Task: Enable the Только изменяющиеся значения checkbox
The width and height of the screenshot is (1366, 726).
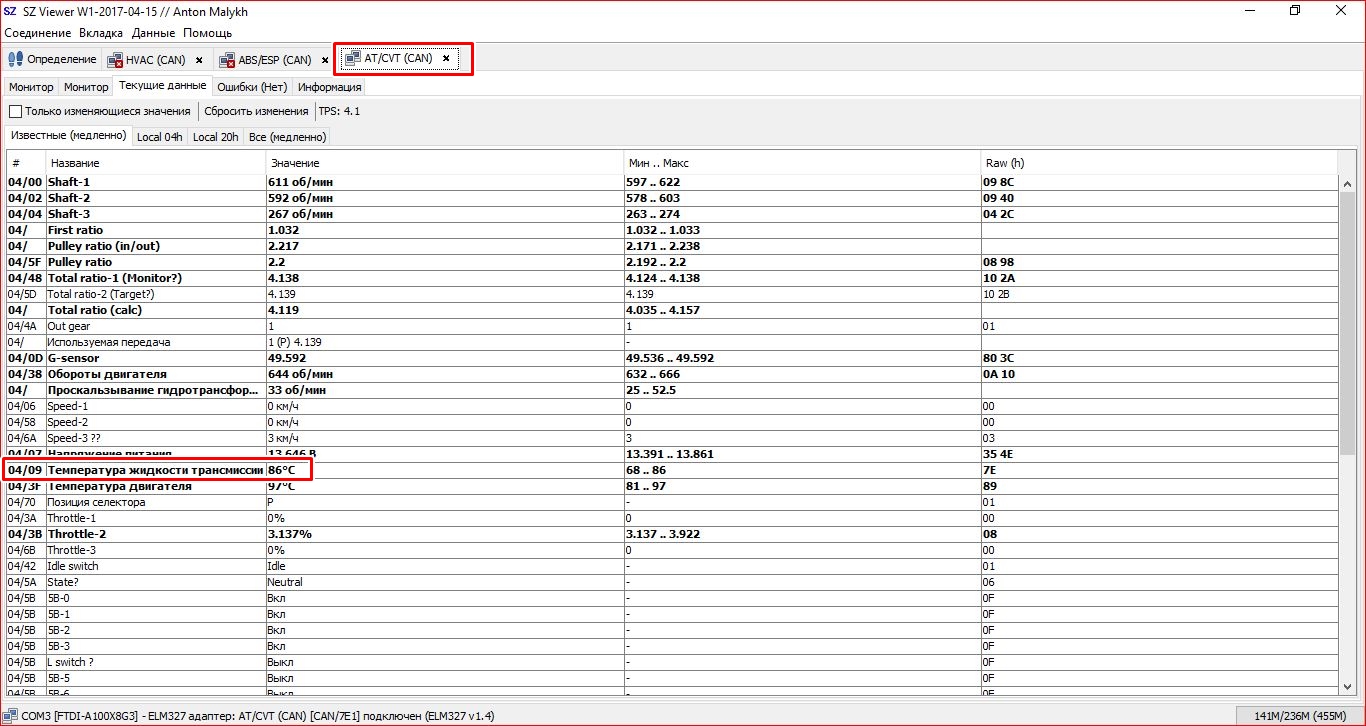Action: point(15,111)
